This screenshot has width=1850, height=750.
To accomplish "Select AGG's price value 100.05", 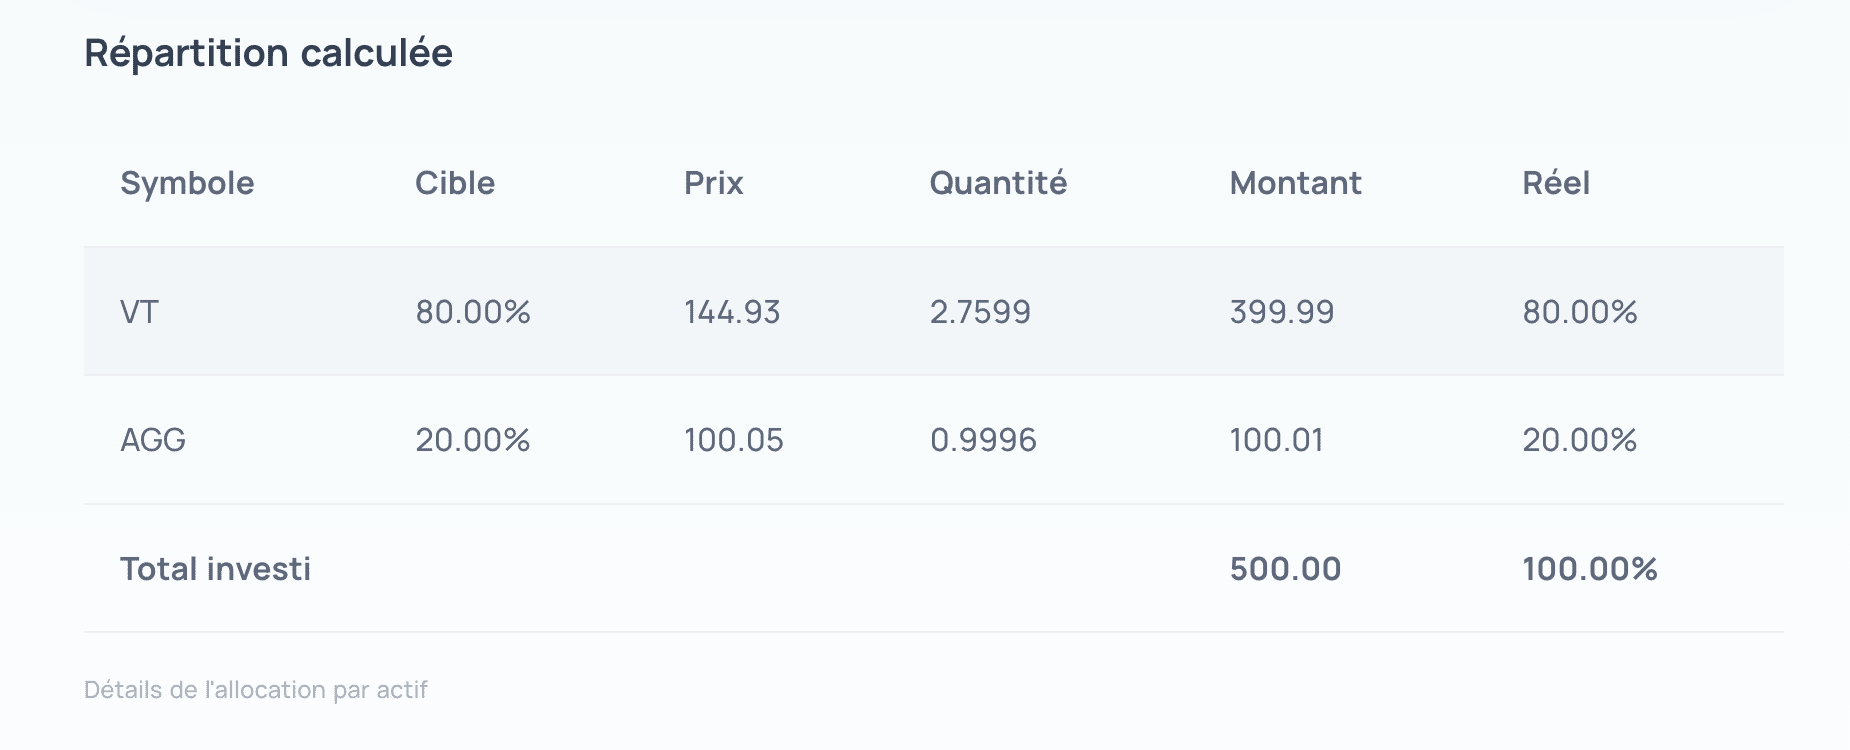I will point(734,440).
